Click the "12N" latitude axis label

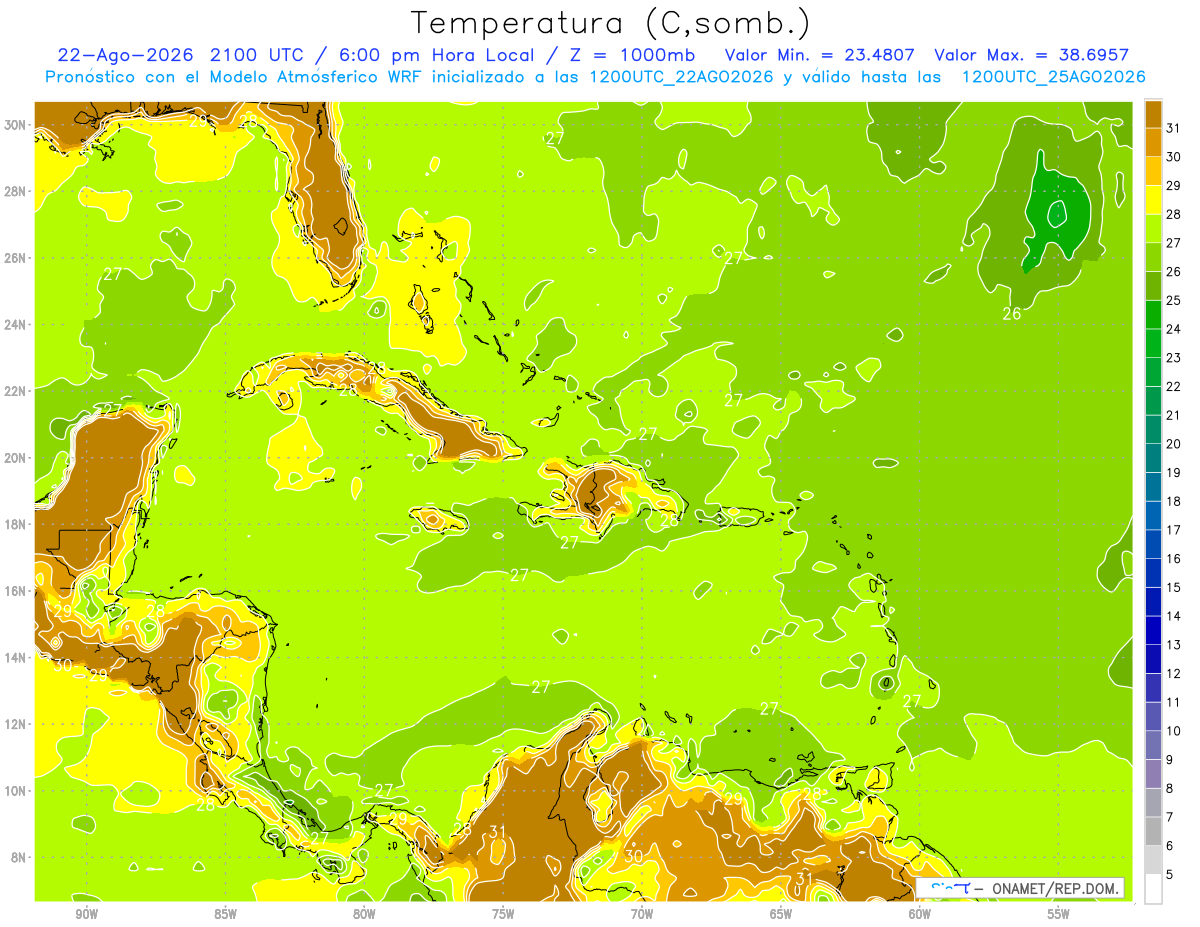click(x=15, y=724)
